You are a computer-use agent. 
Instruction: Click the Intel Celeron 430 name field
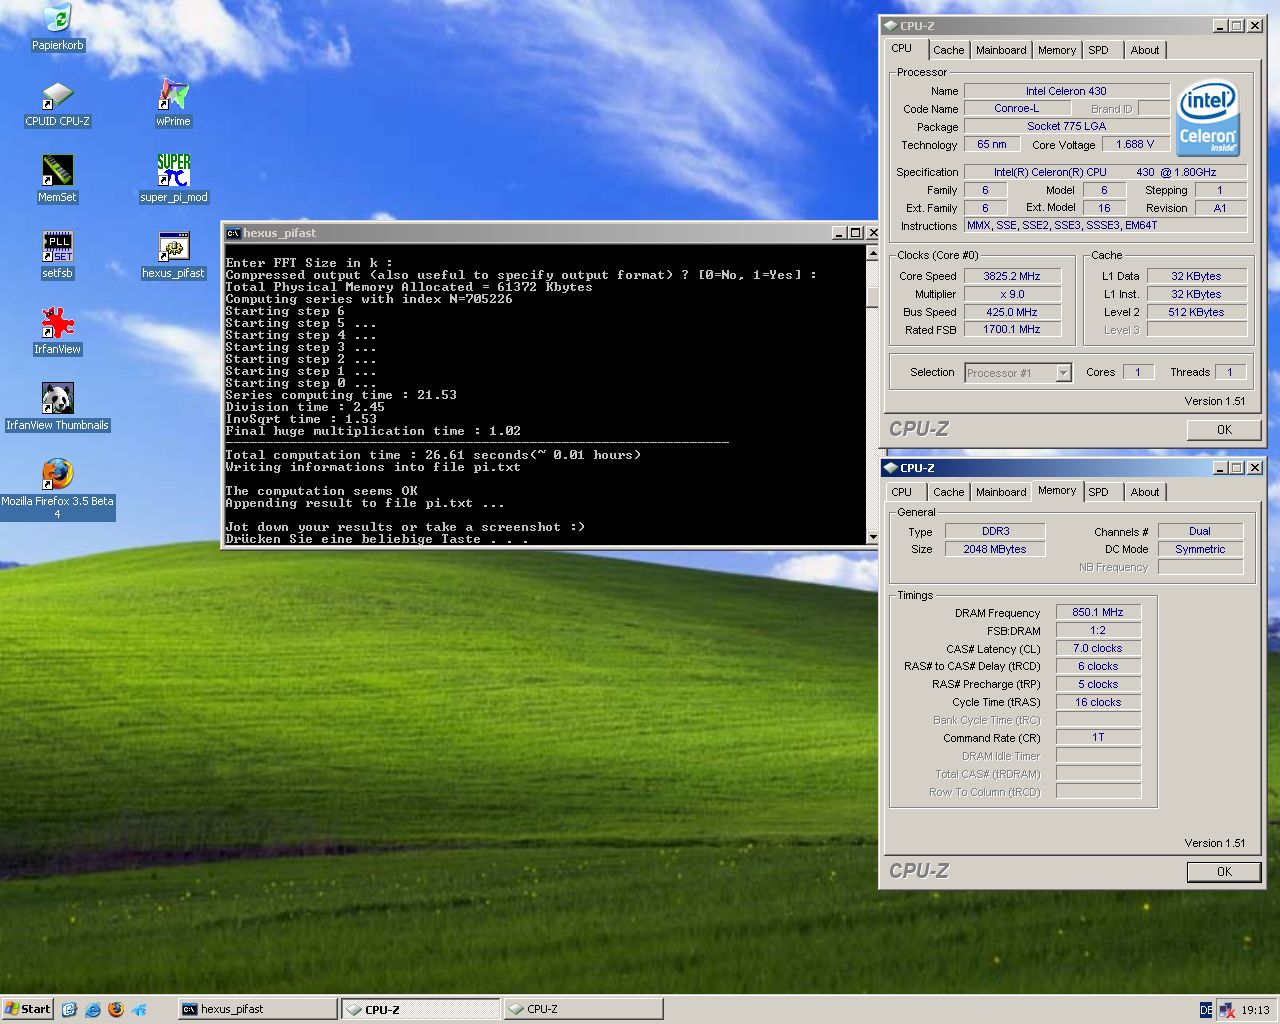point(1067,91)
